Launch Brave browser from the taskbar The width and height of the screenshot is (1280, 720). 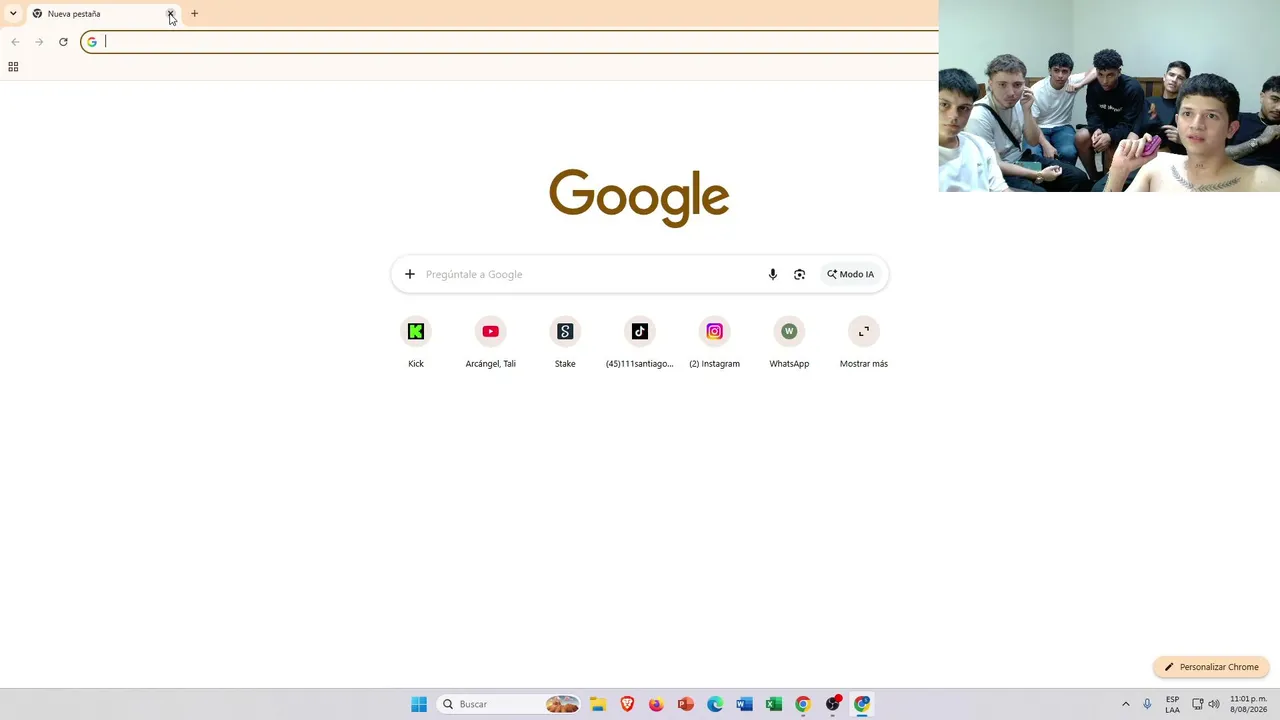(627, 704)
